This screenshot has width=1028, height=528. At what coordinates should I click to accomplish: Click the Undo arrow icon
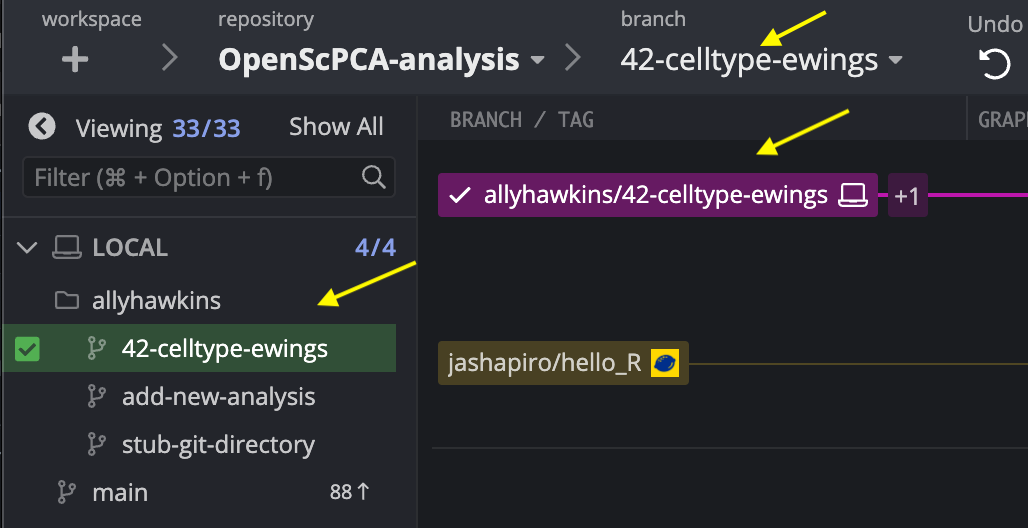[x=994, y=64]
